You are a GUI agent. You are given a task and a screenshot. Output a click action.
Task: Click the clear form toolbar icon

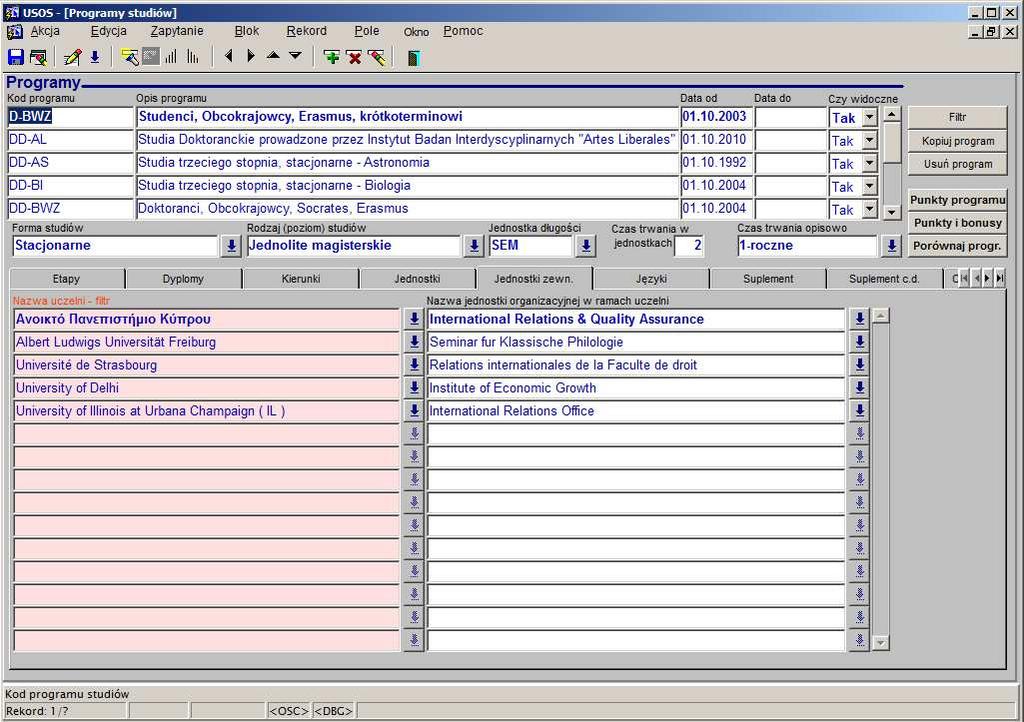[x=39, y=57]
